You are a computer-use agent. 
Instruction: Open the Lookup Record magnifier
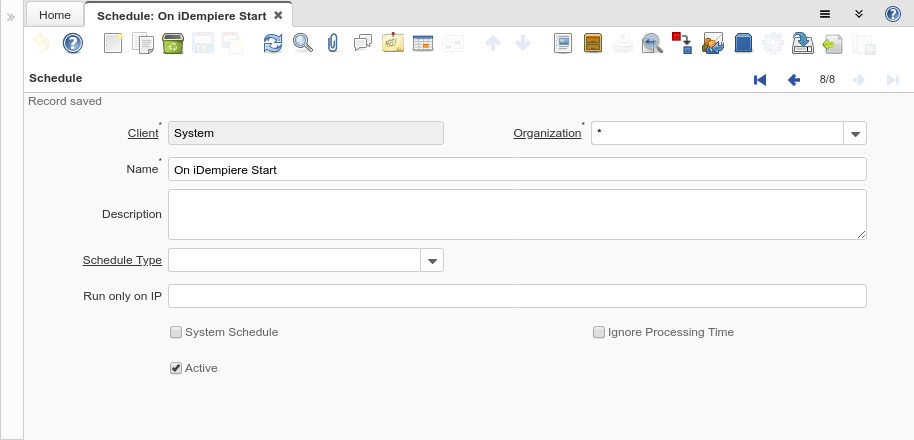point(303,43)
